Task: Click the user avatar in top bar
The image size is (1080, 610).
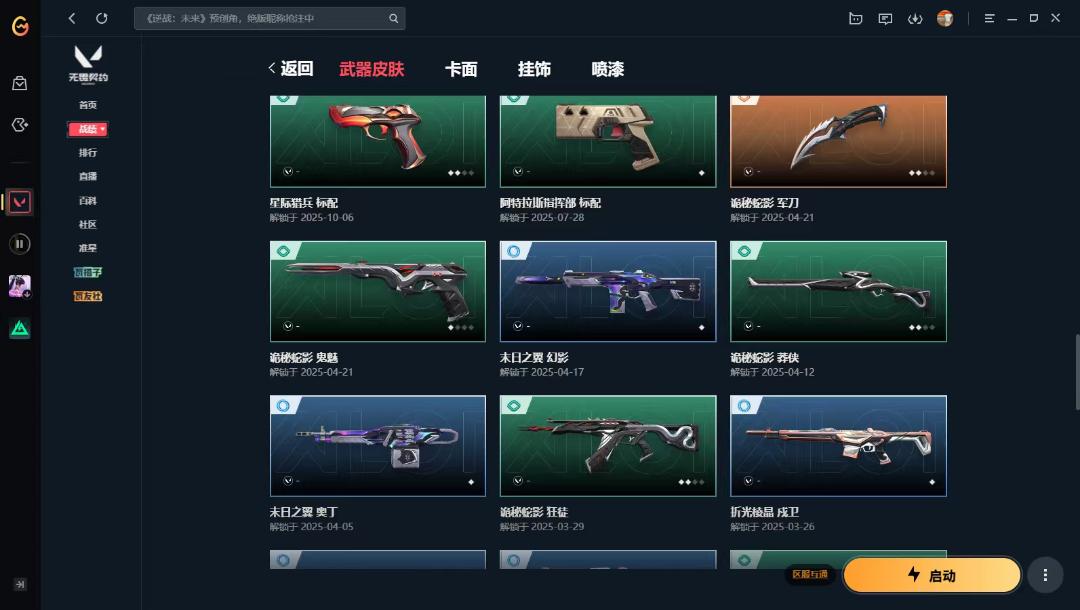Action: pos(945,19)
